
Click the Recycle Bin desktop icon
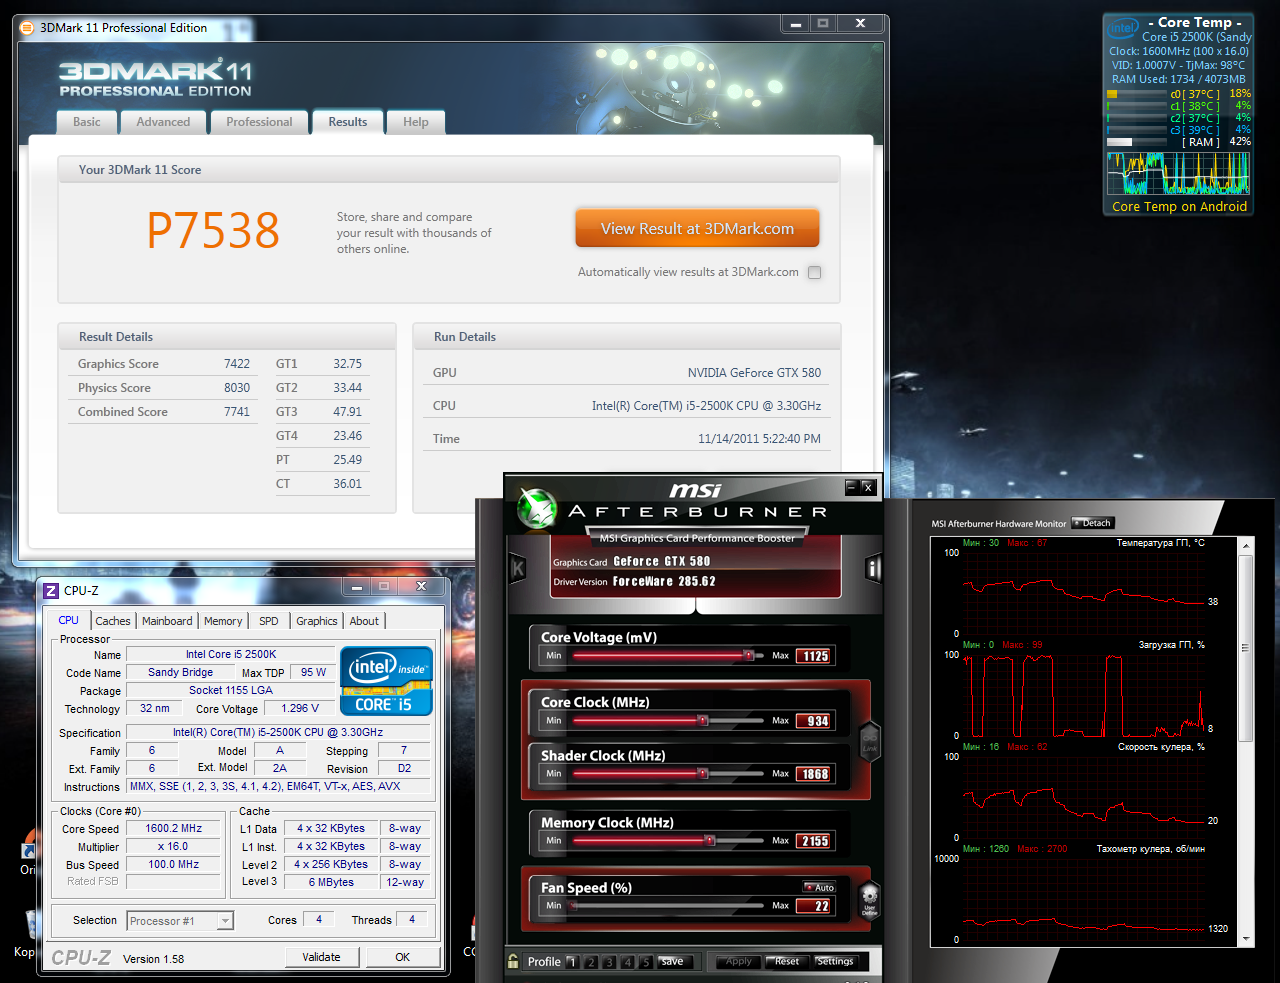click(30, 926)
